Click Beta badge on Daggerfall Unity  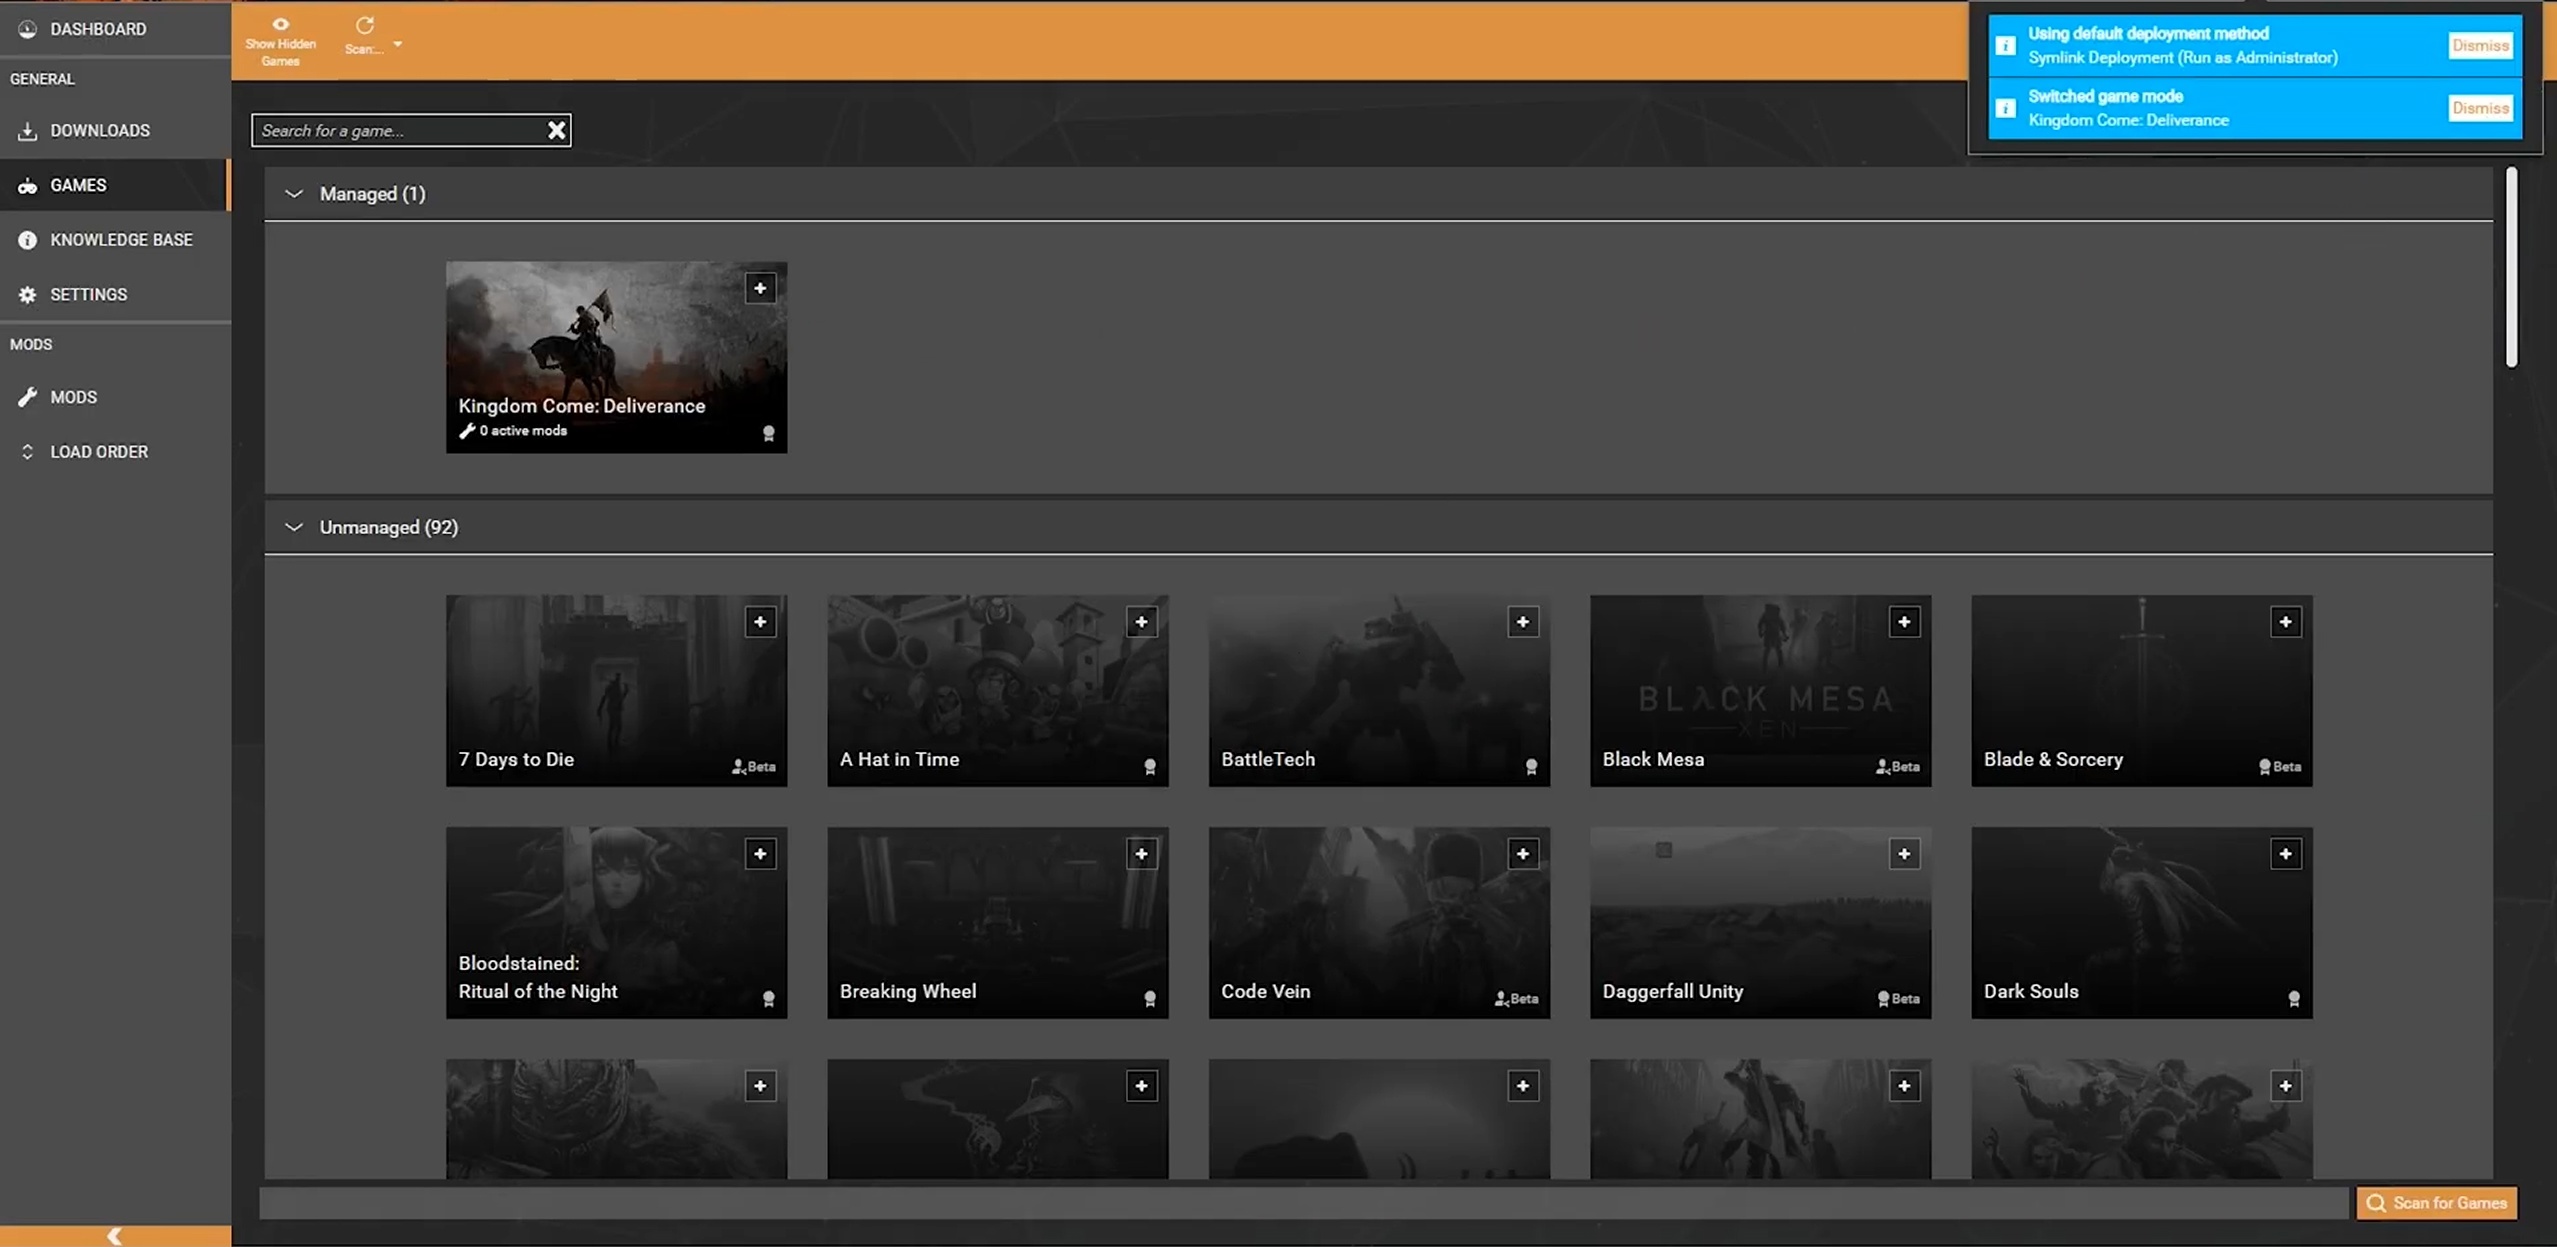click(x=1898, y=999)
